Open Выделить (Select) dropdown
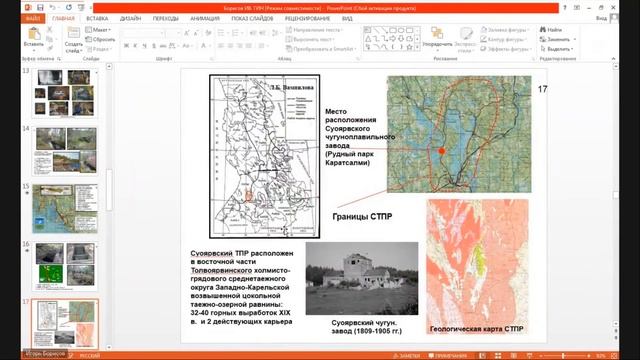Viewport: 640px width, 360px height. pos(557,49)
